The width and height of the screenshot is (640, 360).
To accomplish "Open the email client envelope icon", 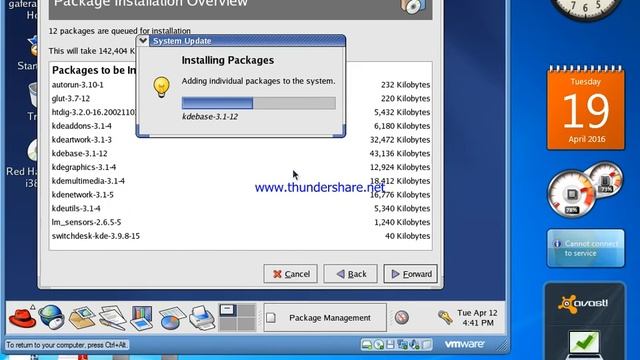I will click(82, 318).
